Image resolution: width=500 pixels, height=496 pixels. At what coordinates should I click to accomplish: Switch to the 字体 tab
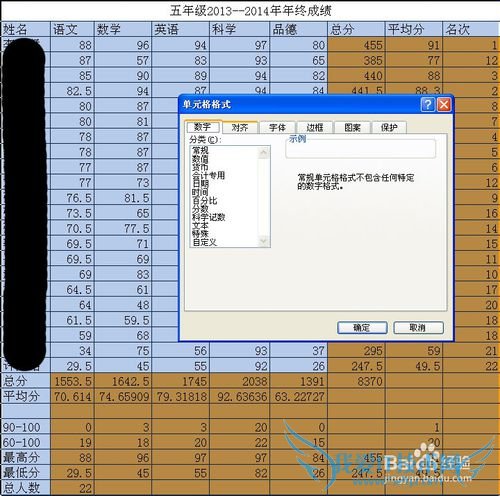277,127
